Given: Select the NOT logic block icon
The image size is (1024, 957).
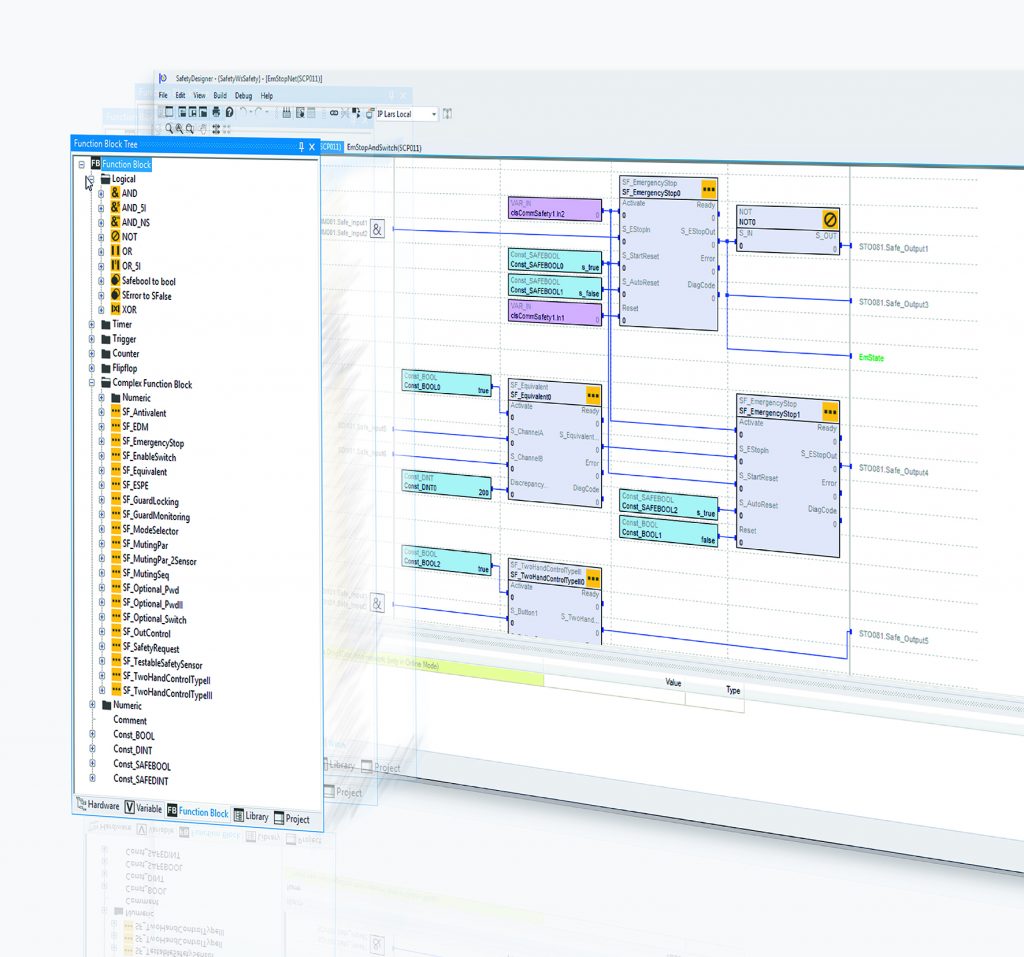Looking at the screenshot, I should 115,237.
